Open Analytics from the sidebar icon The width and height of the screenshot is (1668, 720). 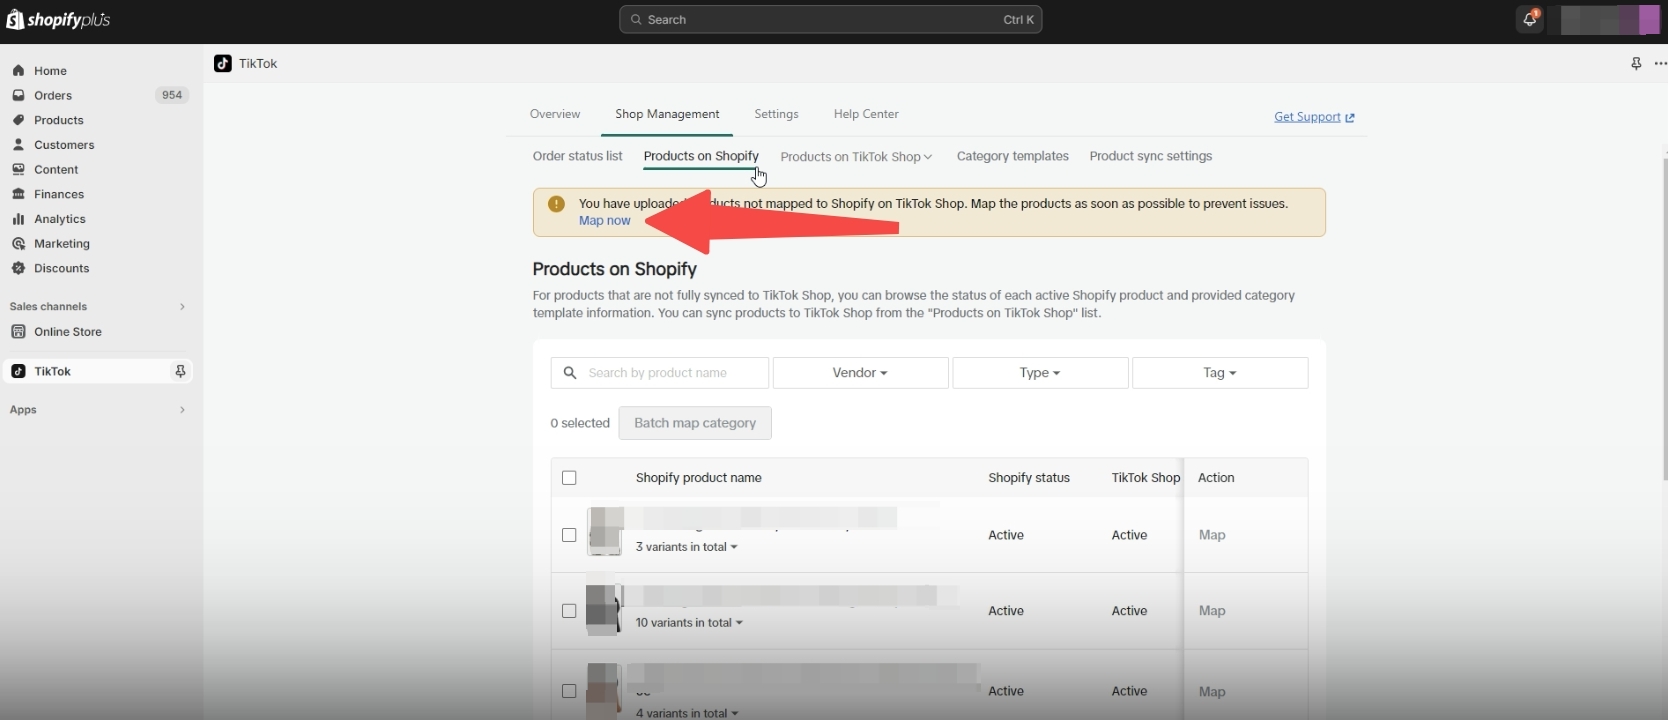[18, 219]
